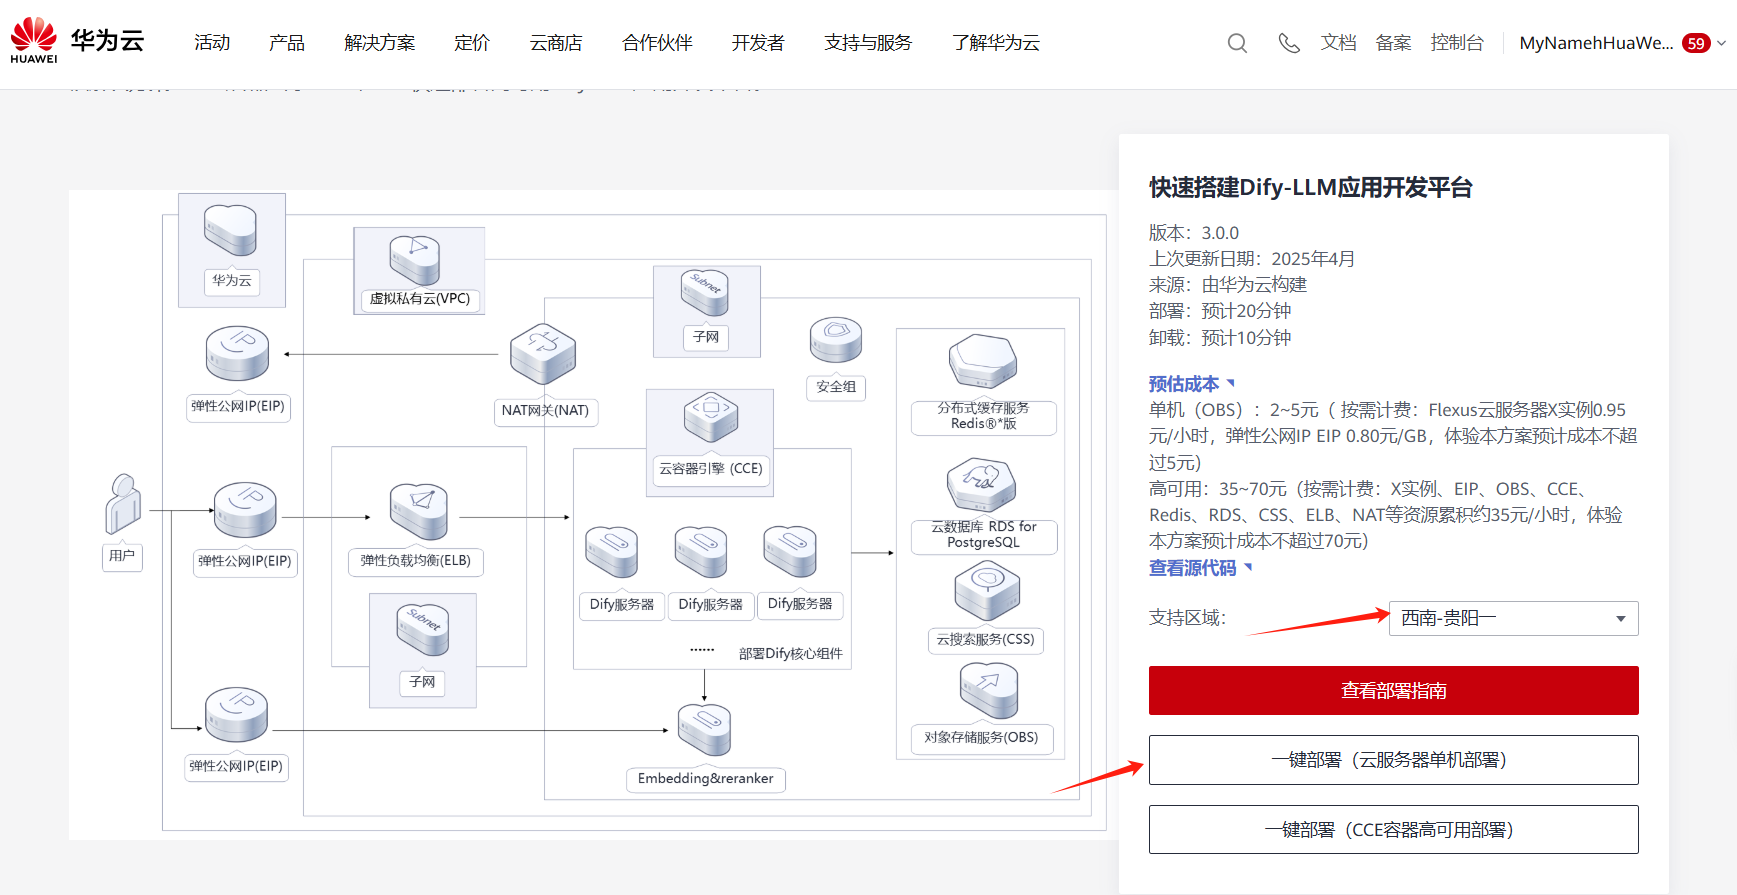Screen dimensions: 1737x895
Task: Click the 用户 person icon
Action: (123, 504)
